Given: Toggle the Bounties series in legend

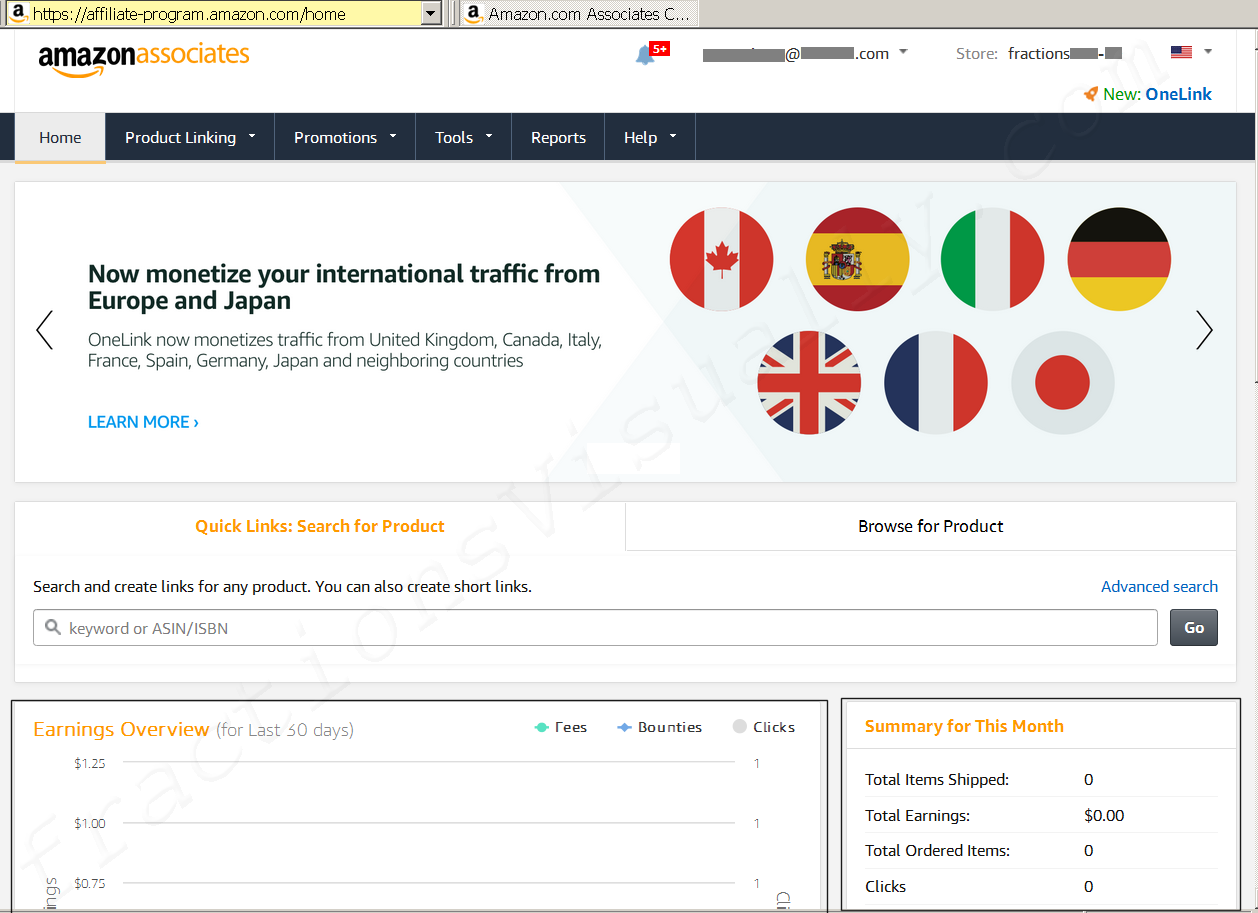Looking at the screenshot, I should 659,727.
